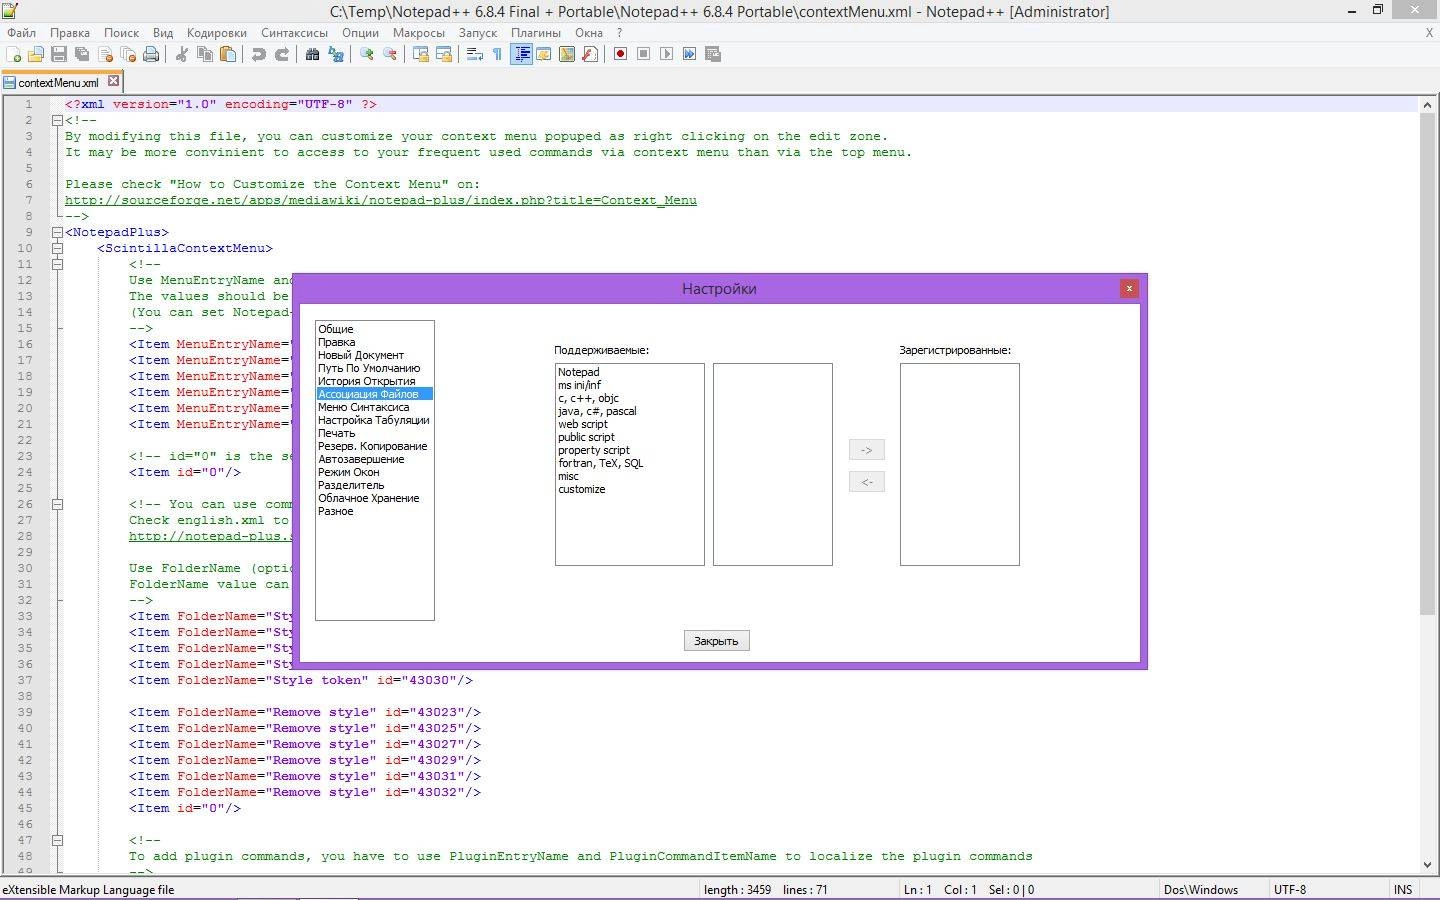
Task: Click the Close All toolbar icon
Action: tap(128, 54)
